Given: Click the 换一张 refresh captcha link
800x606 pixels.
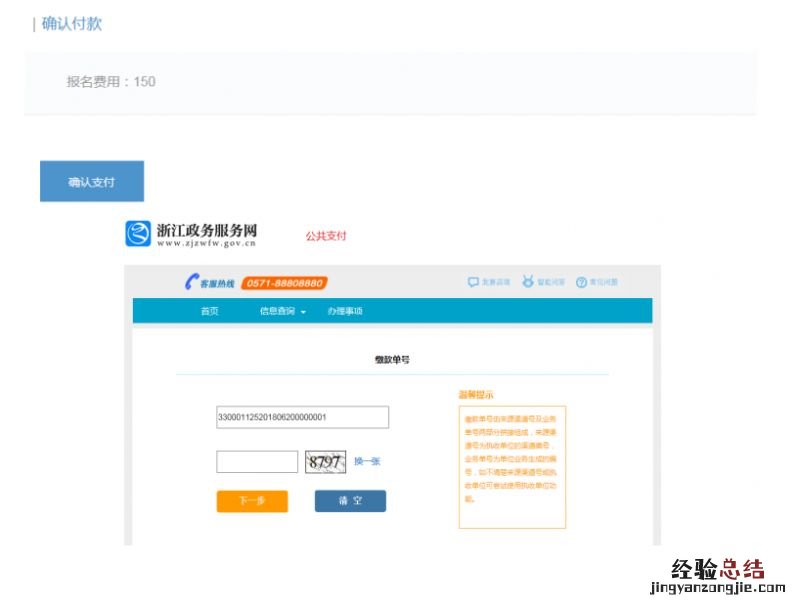Looking at the screenshot, I should click(367, 461).
